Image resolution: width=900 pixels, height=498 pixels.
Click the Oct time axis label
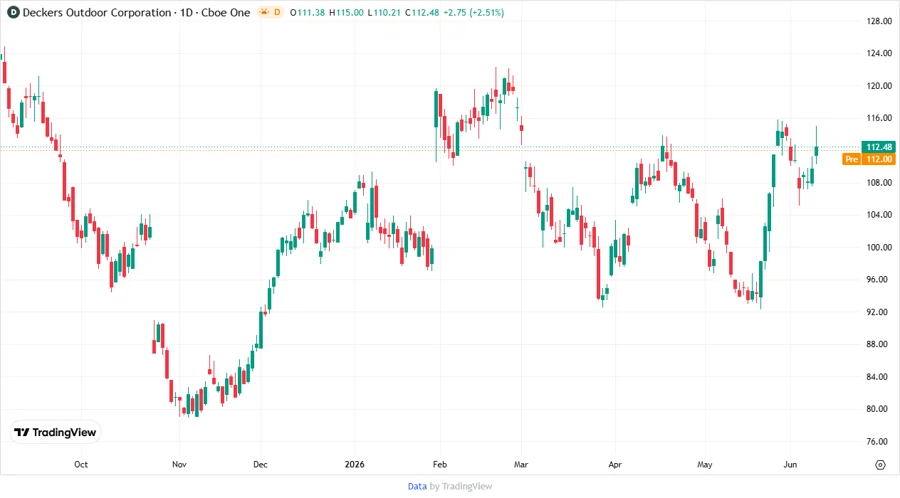[x=81, y=465]
